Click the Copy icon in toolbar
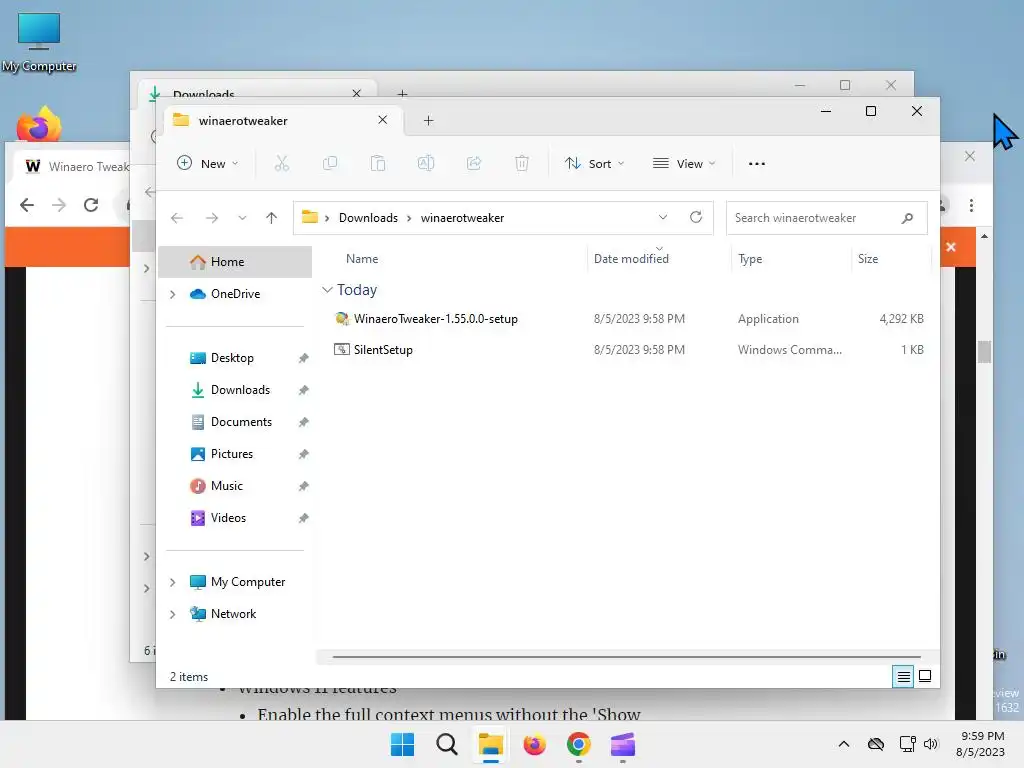This screenshot has width=1024, height=768. [x=330, y=163]
